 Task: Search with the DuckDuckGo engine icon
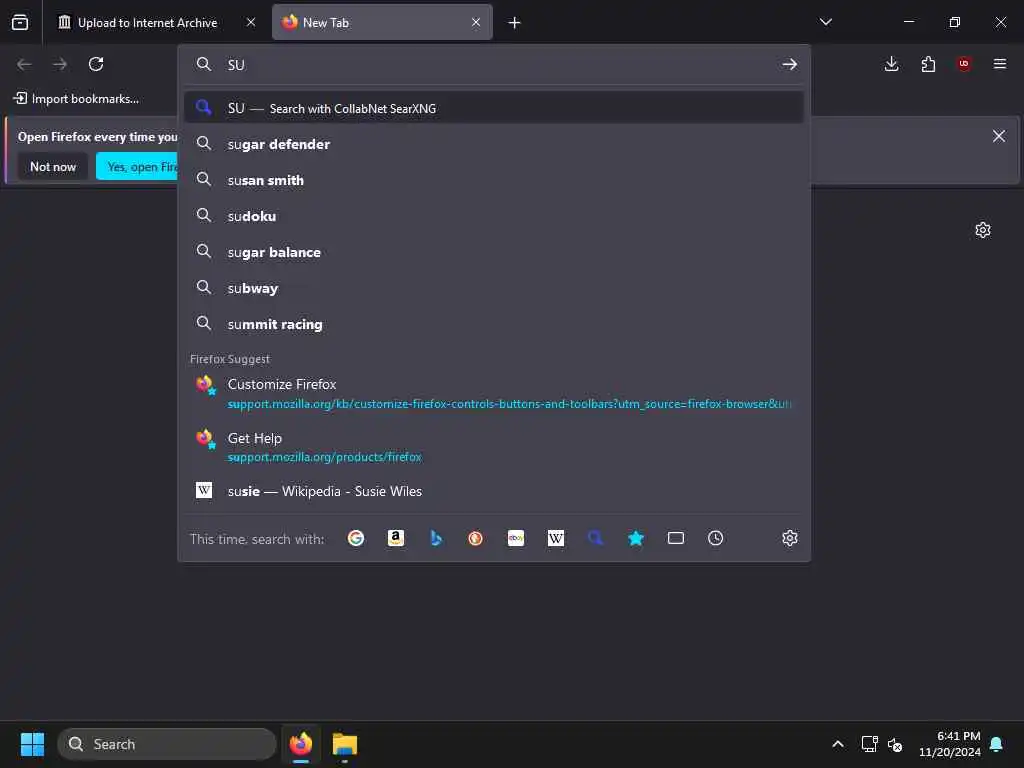[x=475, y=538]
